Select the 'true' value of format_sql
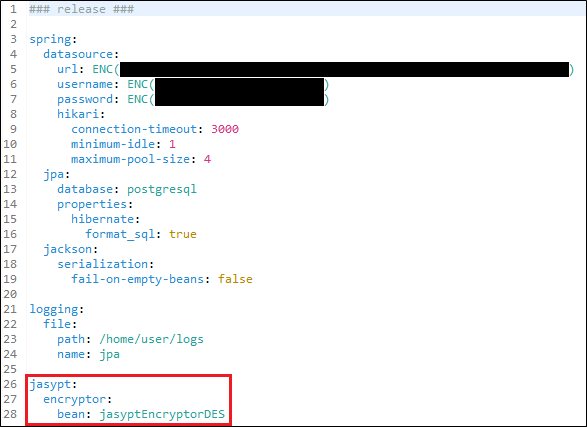The height and width of the screenshot is (427, 587). click(x=183, y=234)
